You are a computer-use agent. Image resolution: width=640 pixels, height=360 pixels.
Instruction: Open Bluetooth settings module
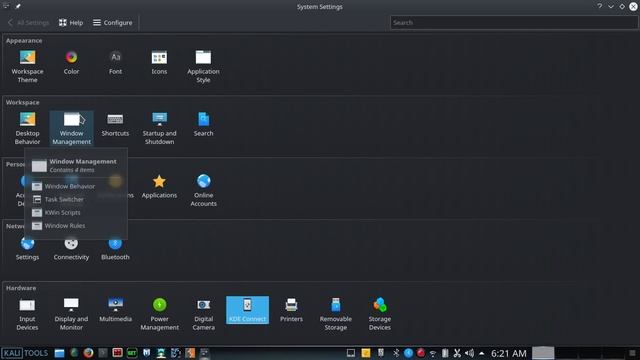coord(115,249)
